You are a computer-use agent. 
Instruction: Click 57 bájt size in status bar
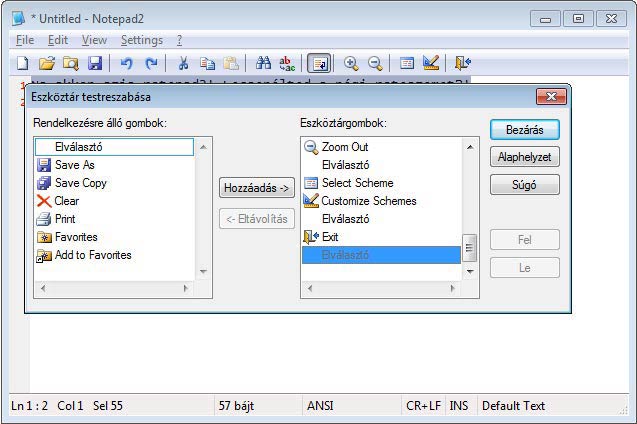coord(236,406)
